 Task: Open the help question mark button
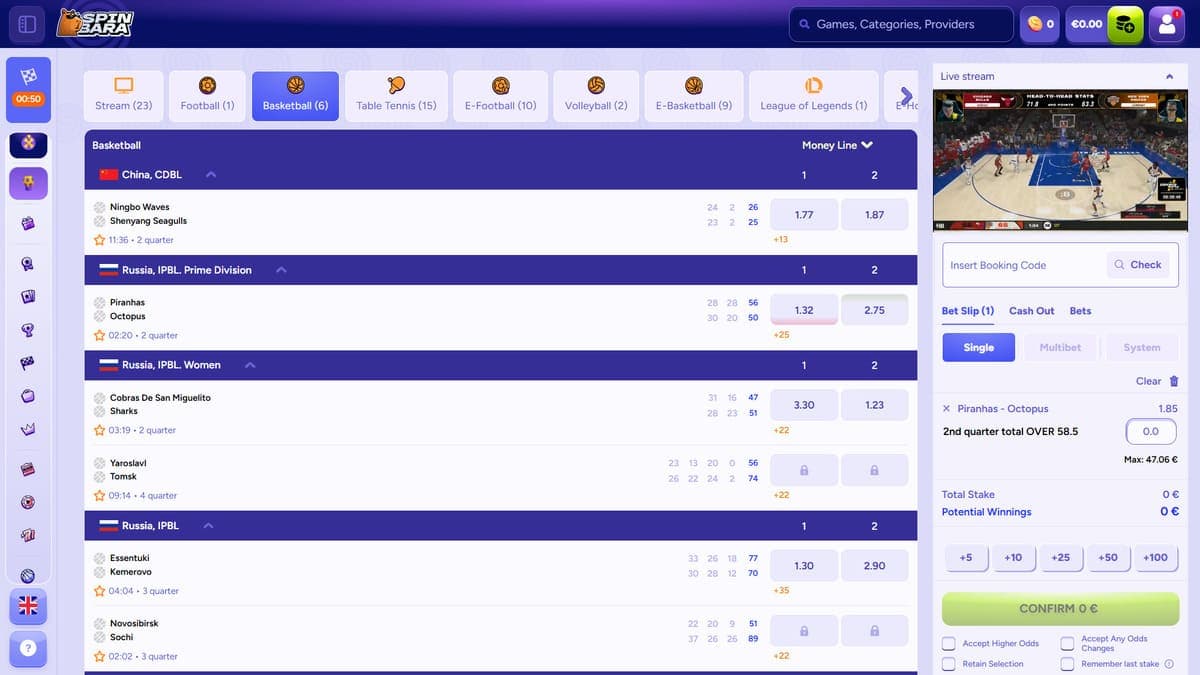[28, 648]
